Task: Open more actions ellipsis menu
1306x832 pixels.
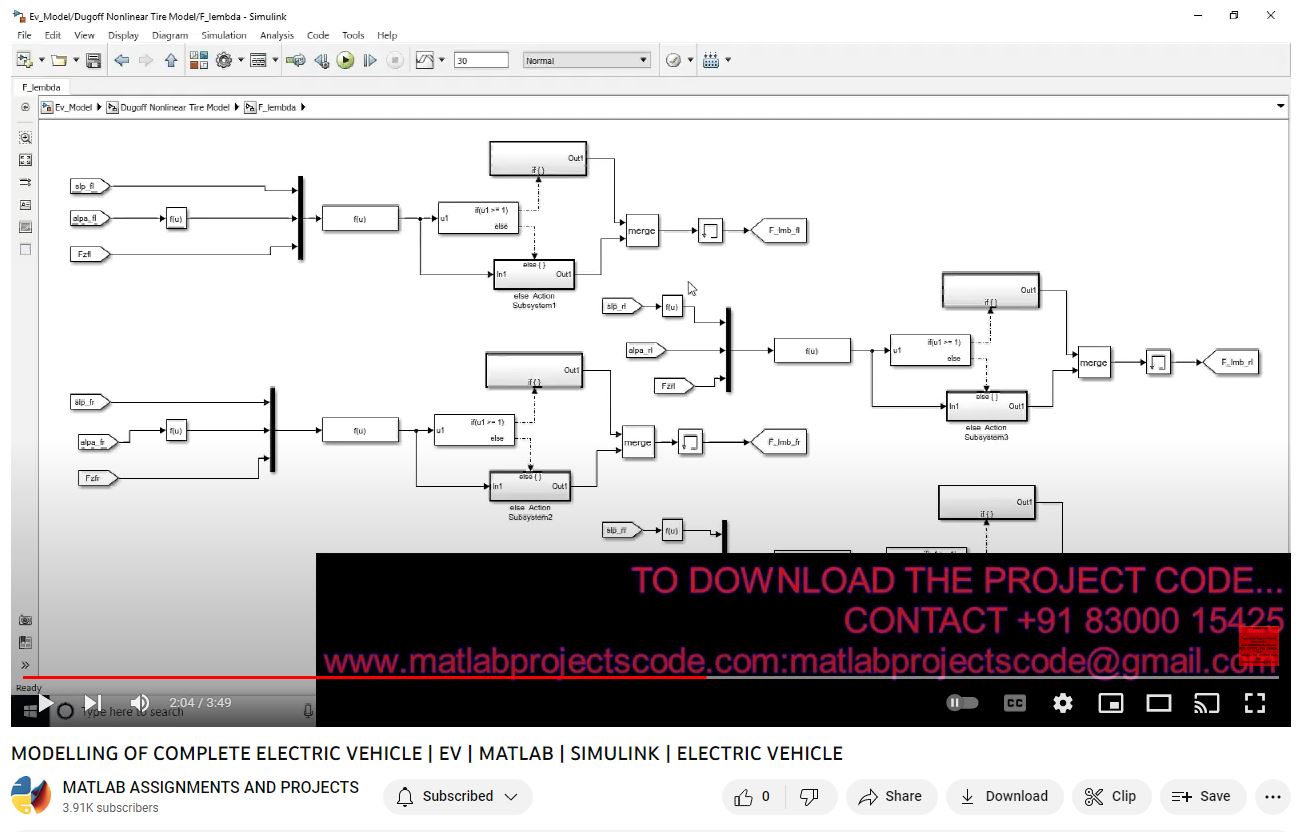Action: coord(1272,797)
